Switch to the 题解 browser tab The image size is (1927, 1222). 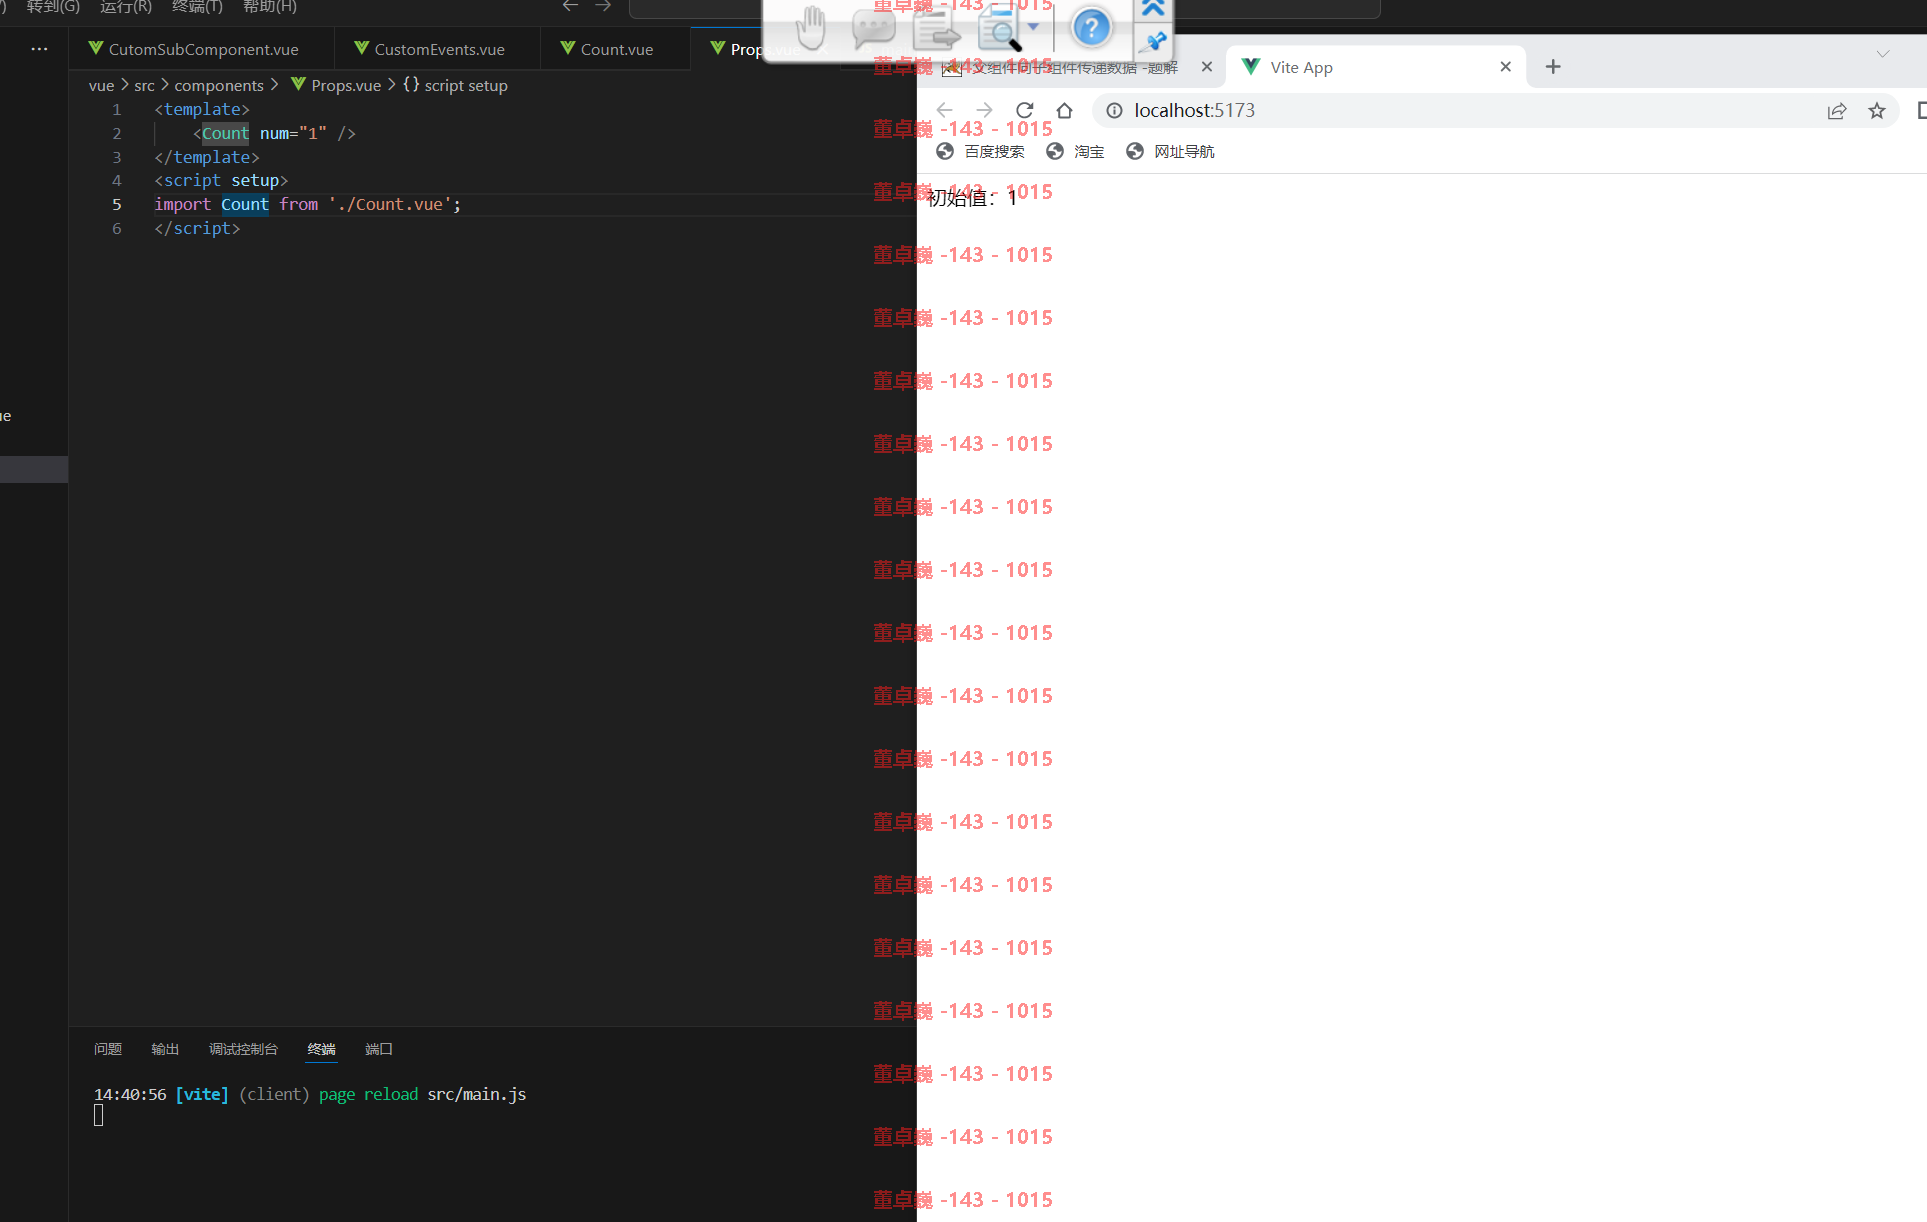(1073, 67)
